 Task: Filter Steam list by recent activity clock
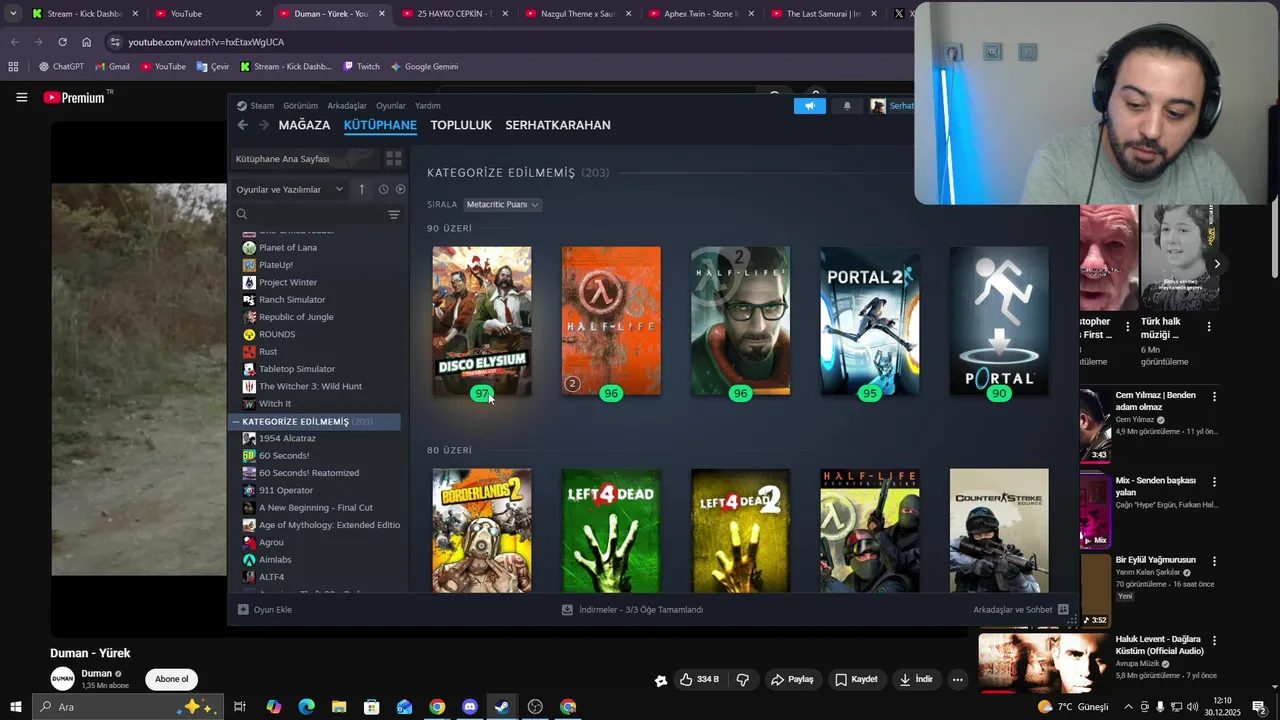[383, 189]
